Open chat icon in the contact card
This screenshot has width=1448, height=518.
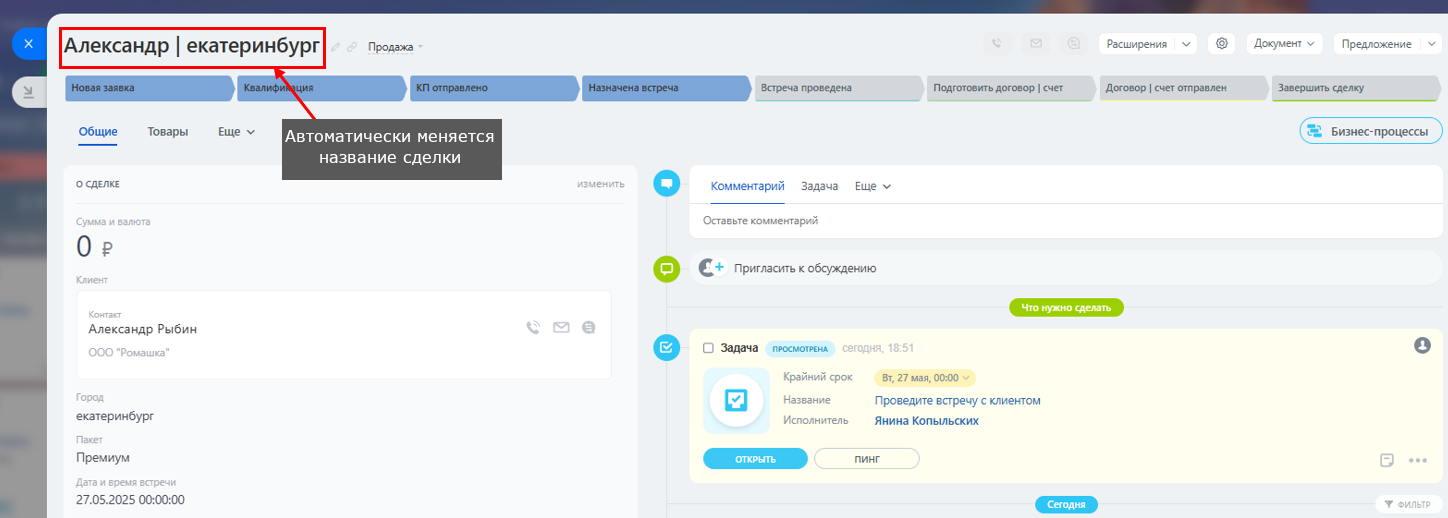point(589,327)
